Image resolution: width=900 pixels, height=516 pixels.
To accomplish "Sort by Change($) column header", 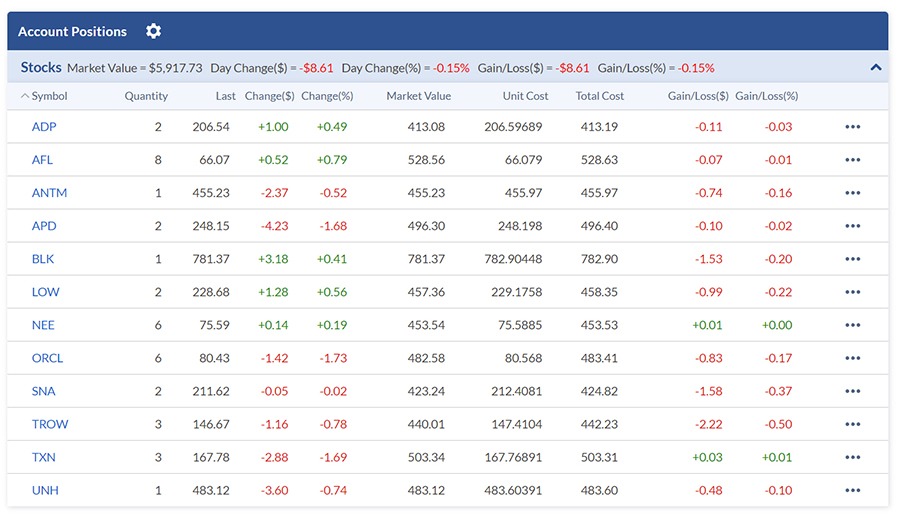I will tap(269, 96).
